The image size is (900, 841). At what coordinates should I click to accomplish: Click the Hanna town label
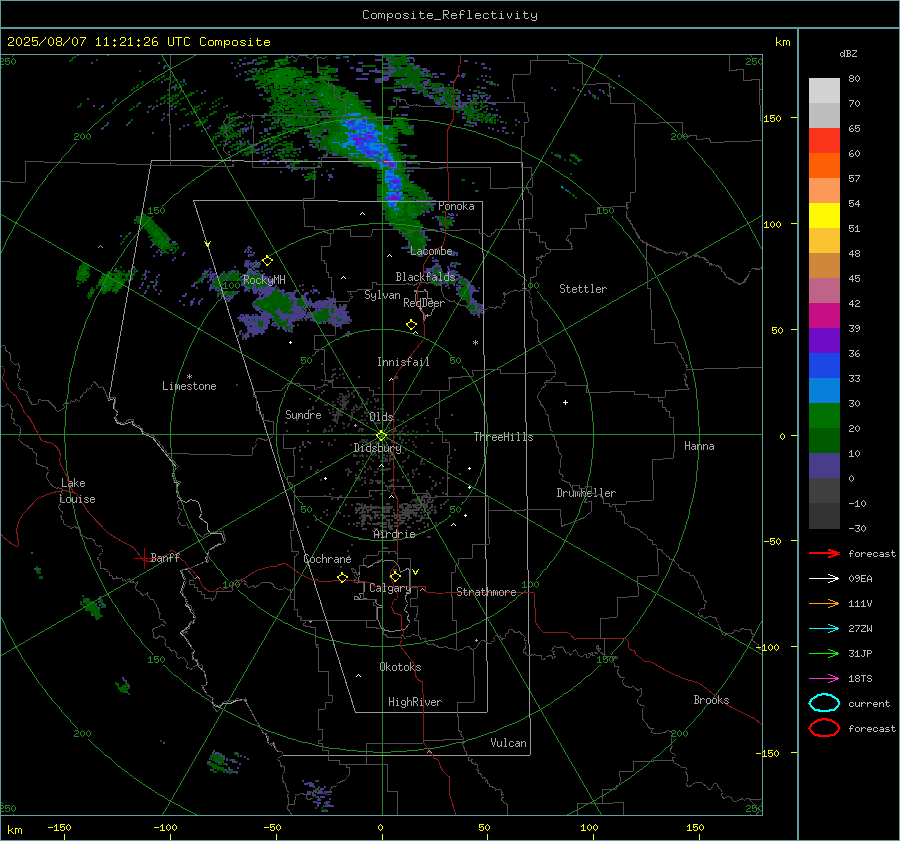click(x=699, y=446)
